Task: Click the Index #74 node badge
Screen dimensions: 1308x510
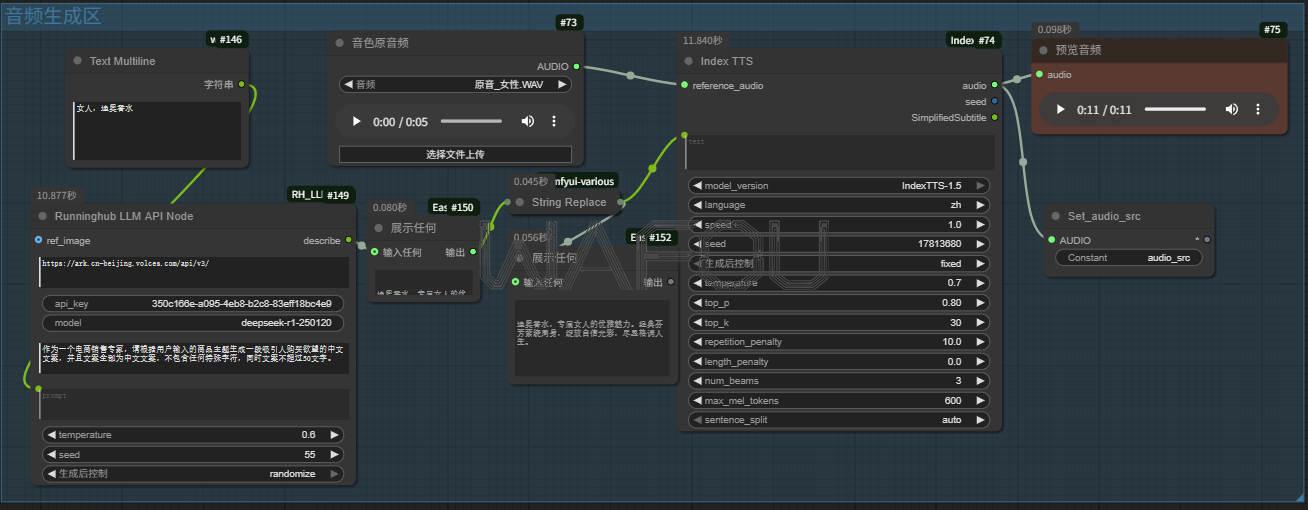Action: pyautogui.click(x=974, y=40)
